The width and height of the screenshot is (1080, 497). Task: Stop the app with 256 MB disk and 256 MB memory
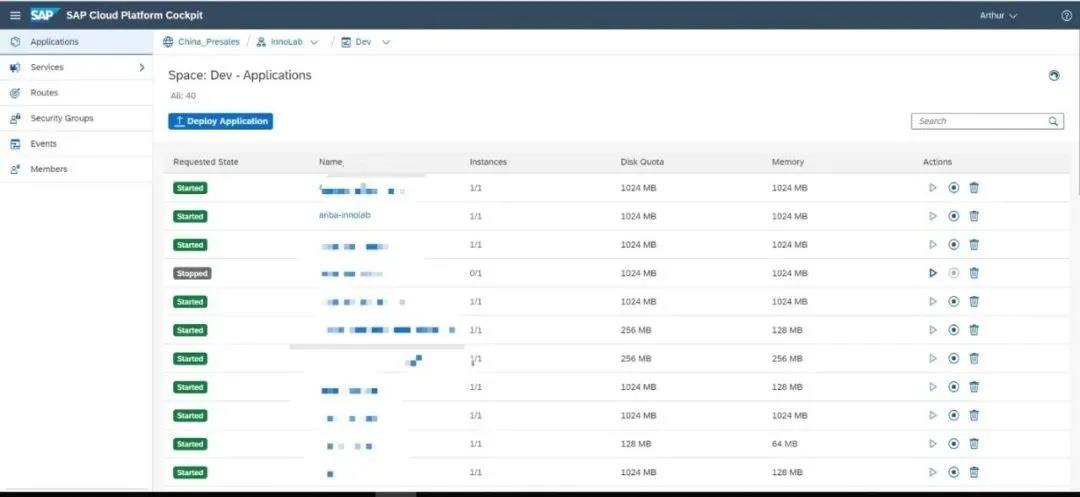[953, 359]
